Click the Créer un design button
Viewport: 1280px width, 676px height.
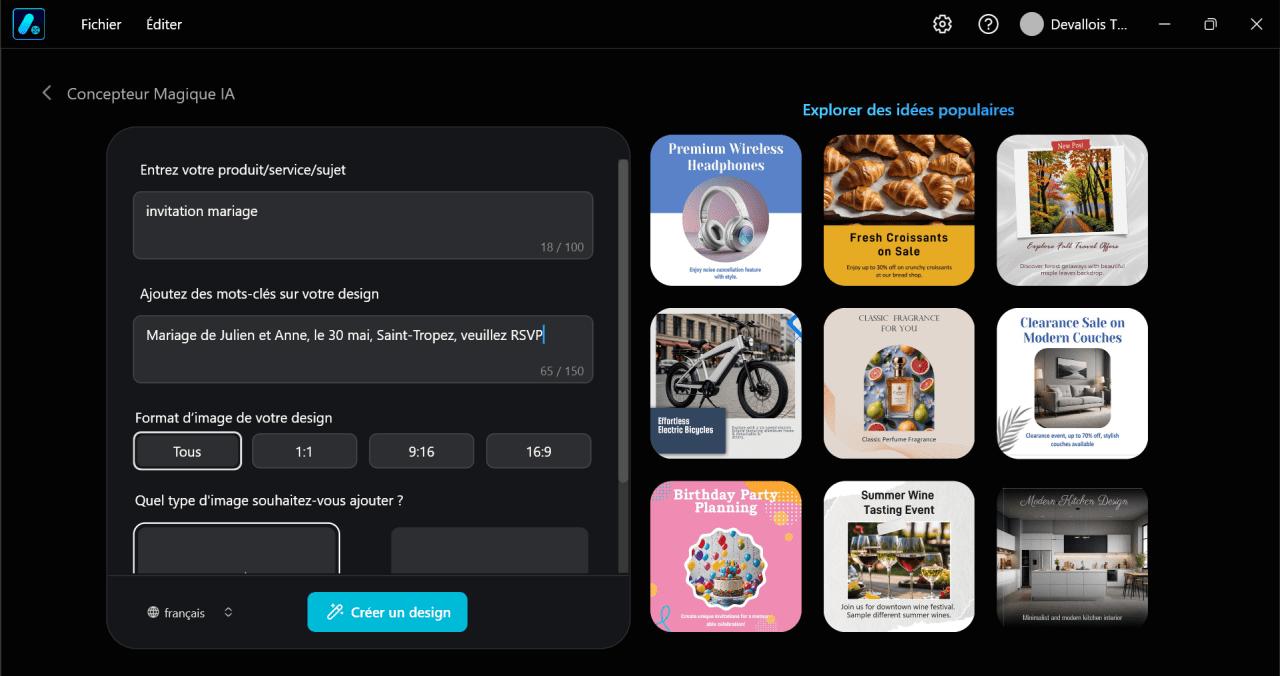pos(387,612)
